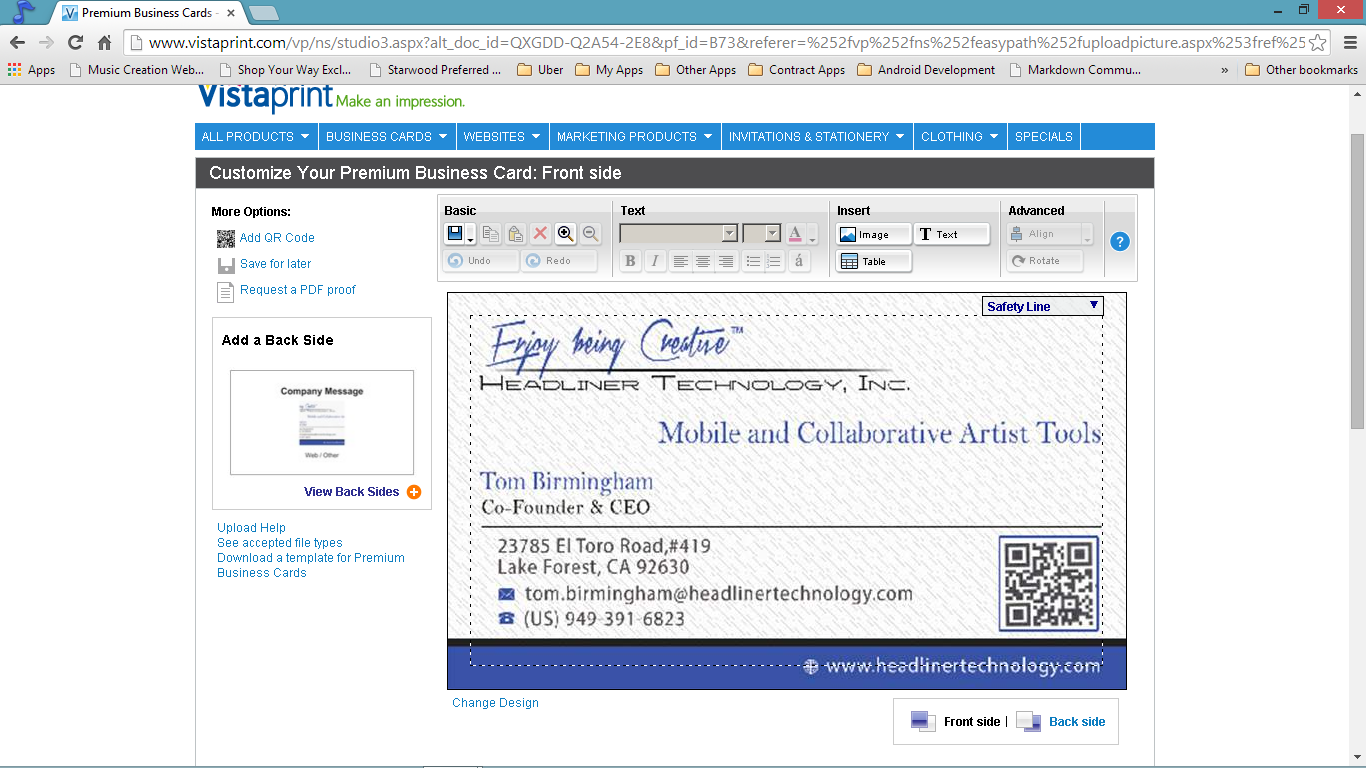Click the Copy icon in Basic toolbar
Screen dimensions: 1366x768
(491, 234)
